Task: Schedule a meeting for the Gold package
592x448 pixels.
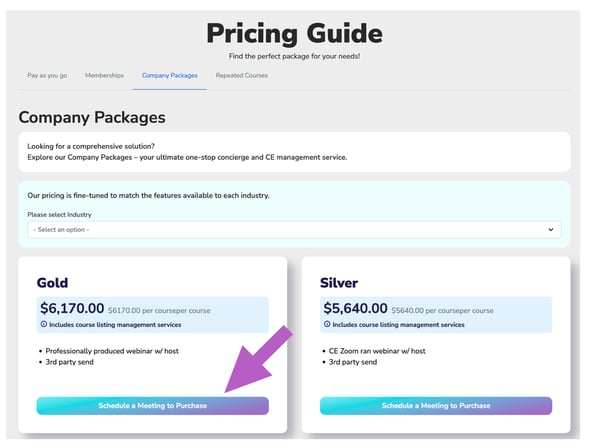Action: [x=153, y=406]
